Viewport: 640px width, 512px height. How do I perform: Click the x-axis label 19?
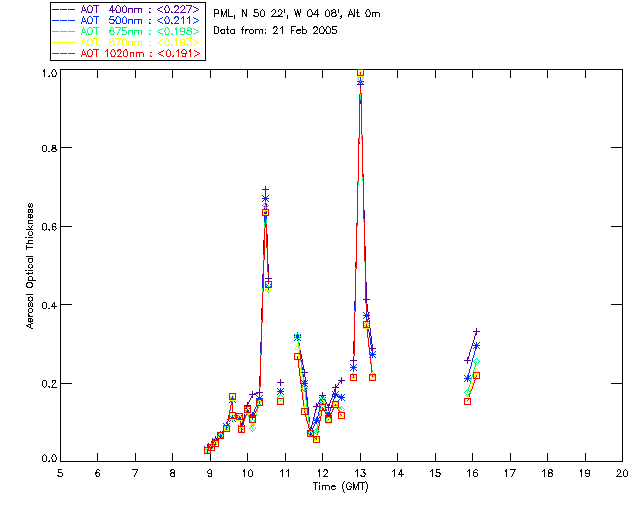(x=585, y=473)
